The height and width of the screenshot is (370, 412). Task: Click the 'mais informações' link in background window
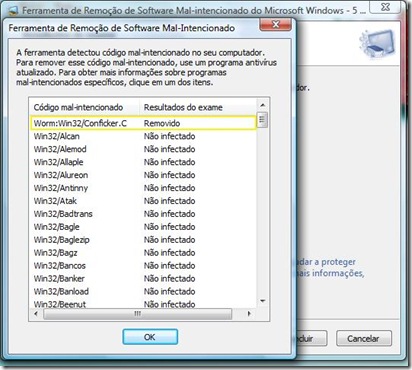point(330,273)
